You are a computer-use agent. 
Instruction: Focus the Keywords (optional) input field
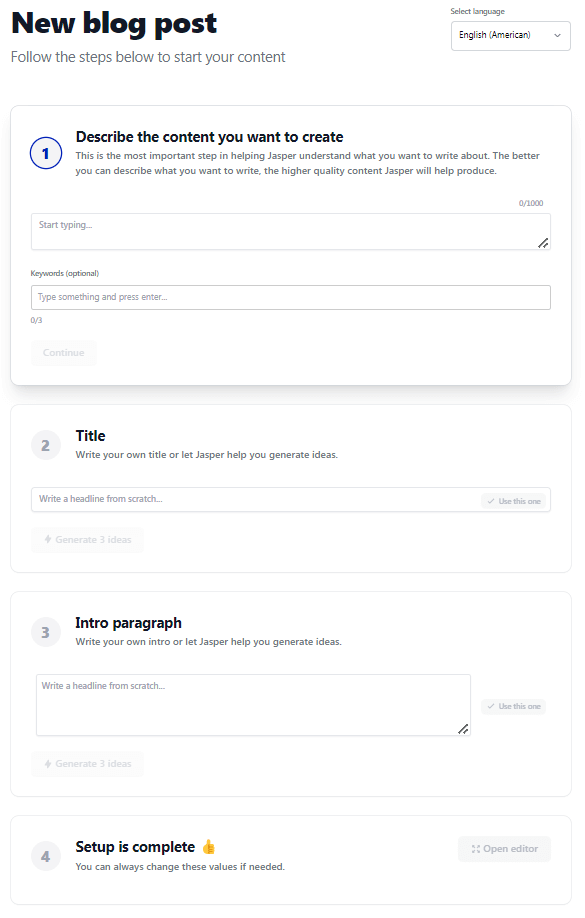pos(290,297)
